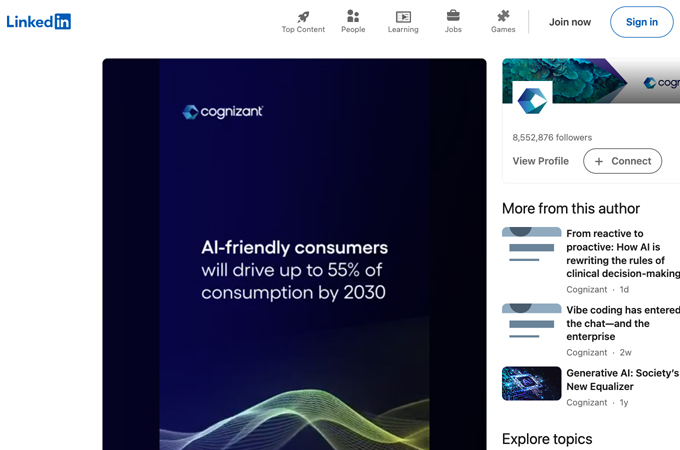Open article 'From reactive to proactive' link
The height and width of the screenshot is (450, 680).
pos(623,254)
